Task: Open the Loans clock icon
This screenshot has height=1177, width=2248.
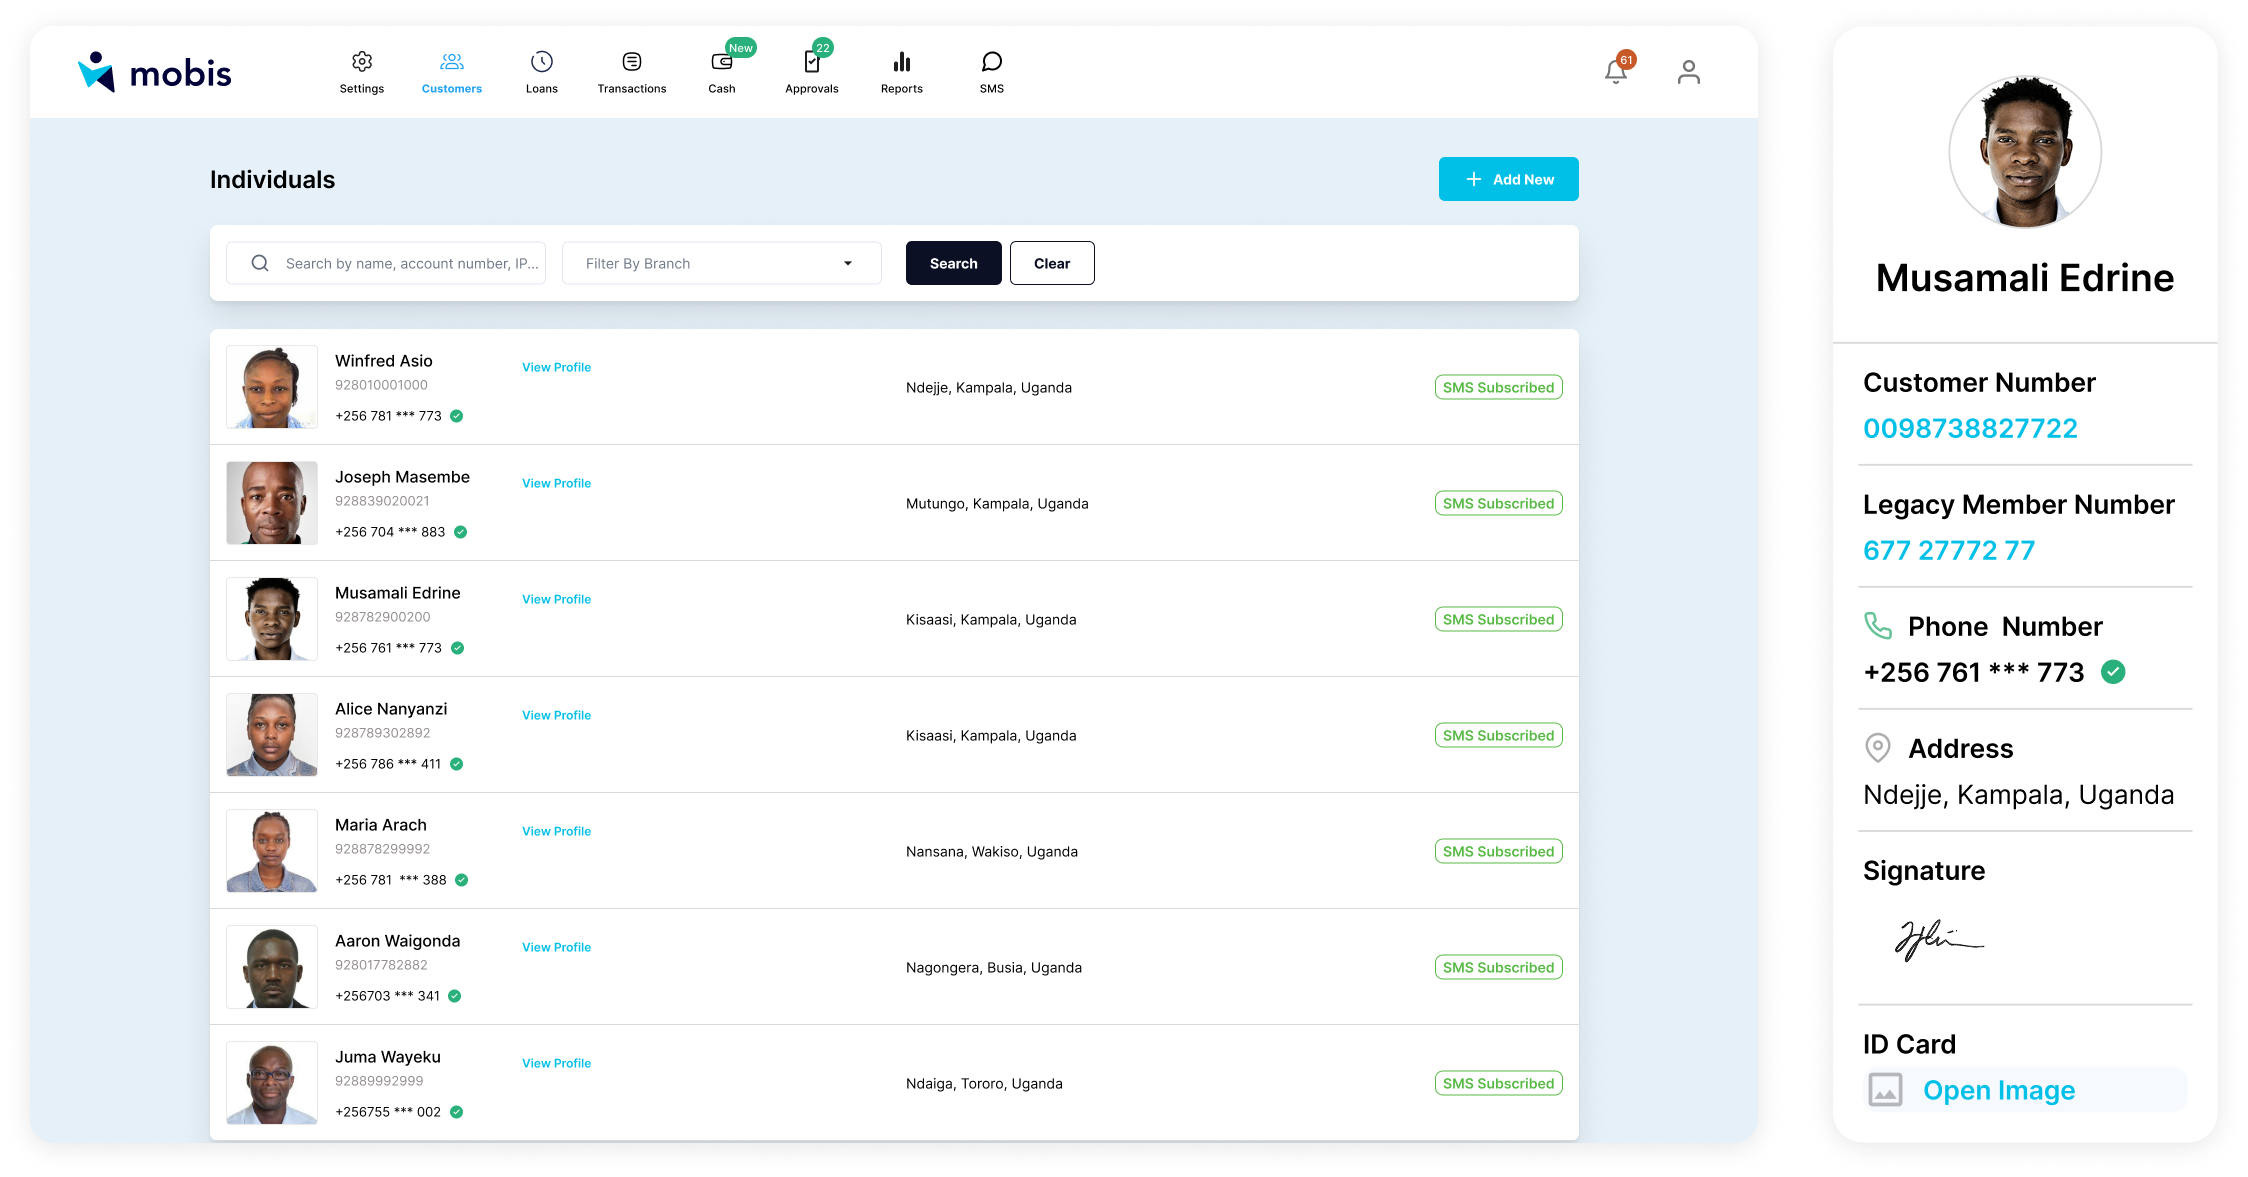Action: [x=541, y=63]
